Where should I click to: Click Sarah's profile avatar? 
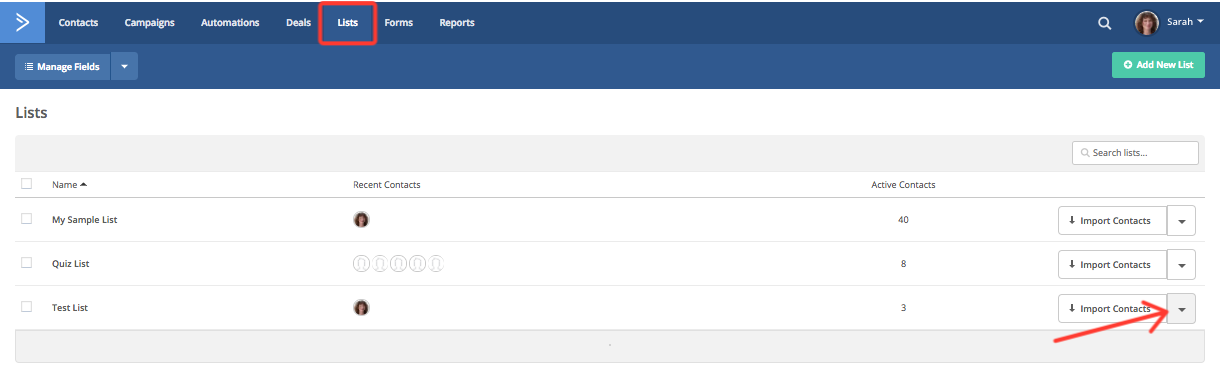(x=1147, y=23)
